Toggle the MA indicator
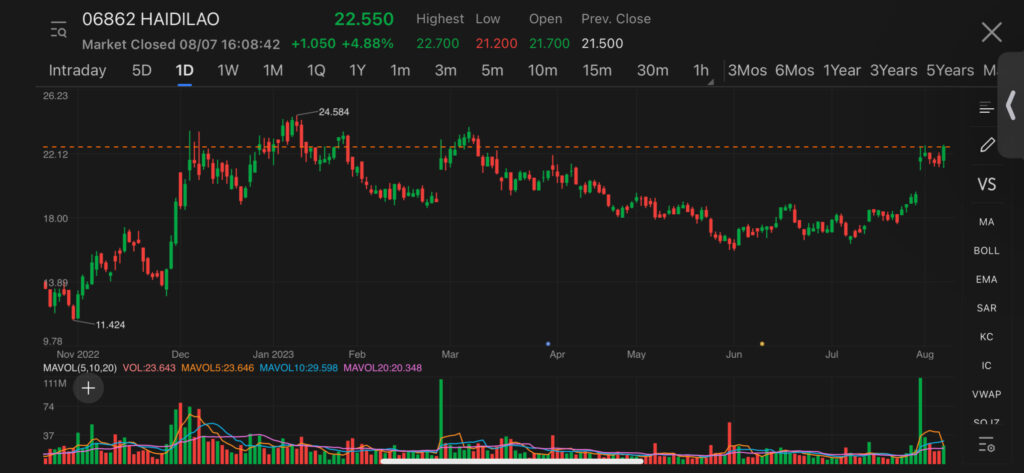The width and height of the screenshot is (1024, 473). 986,222
